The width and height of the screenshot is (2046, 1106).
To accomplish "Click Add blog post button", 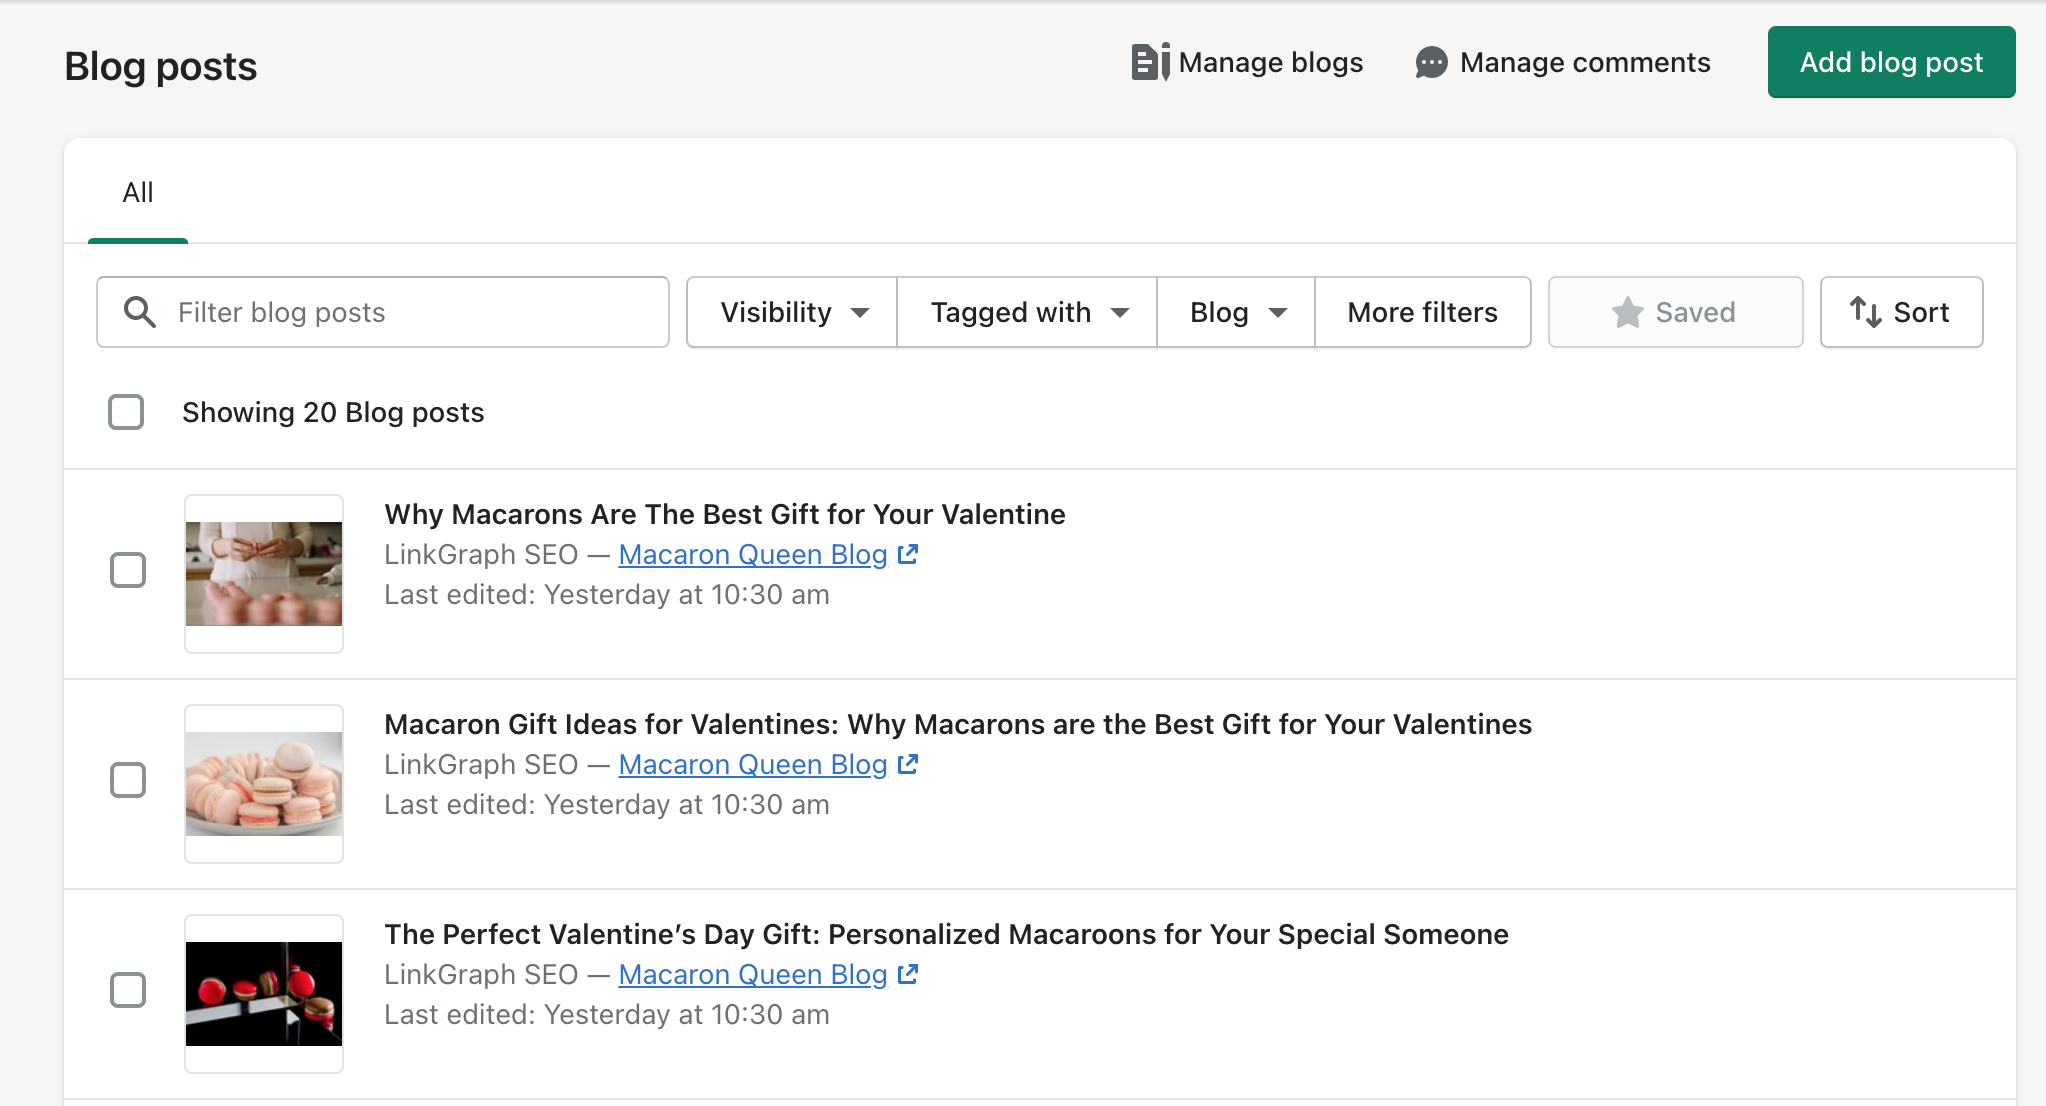I will click(1892, 63).
